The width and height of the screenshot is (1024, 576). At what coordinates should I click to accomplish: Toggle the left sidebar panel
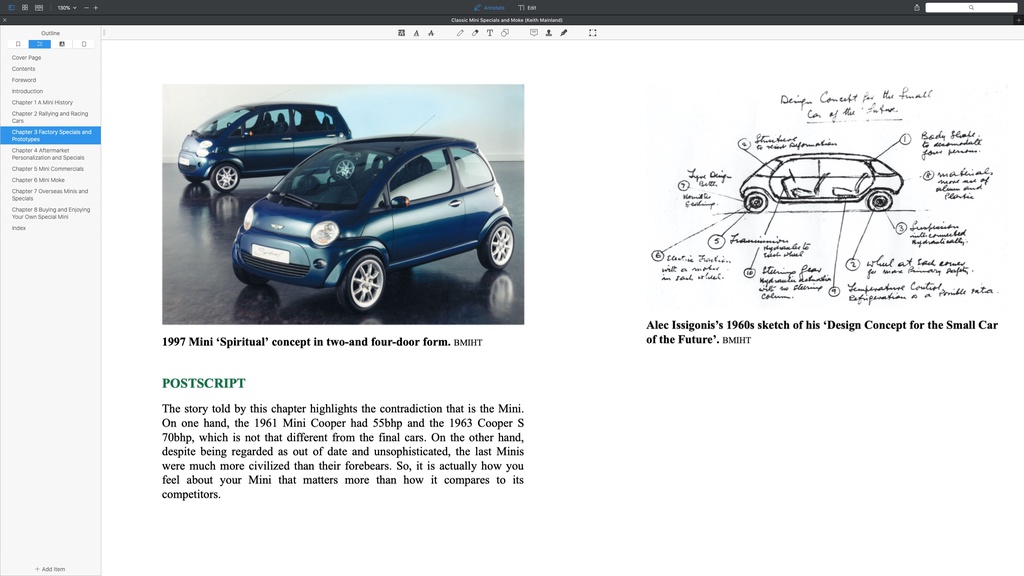coord(11,7)
